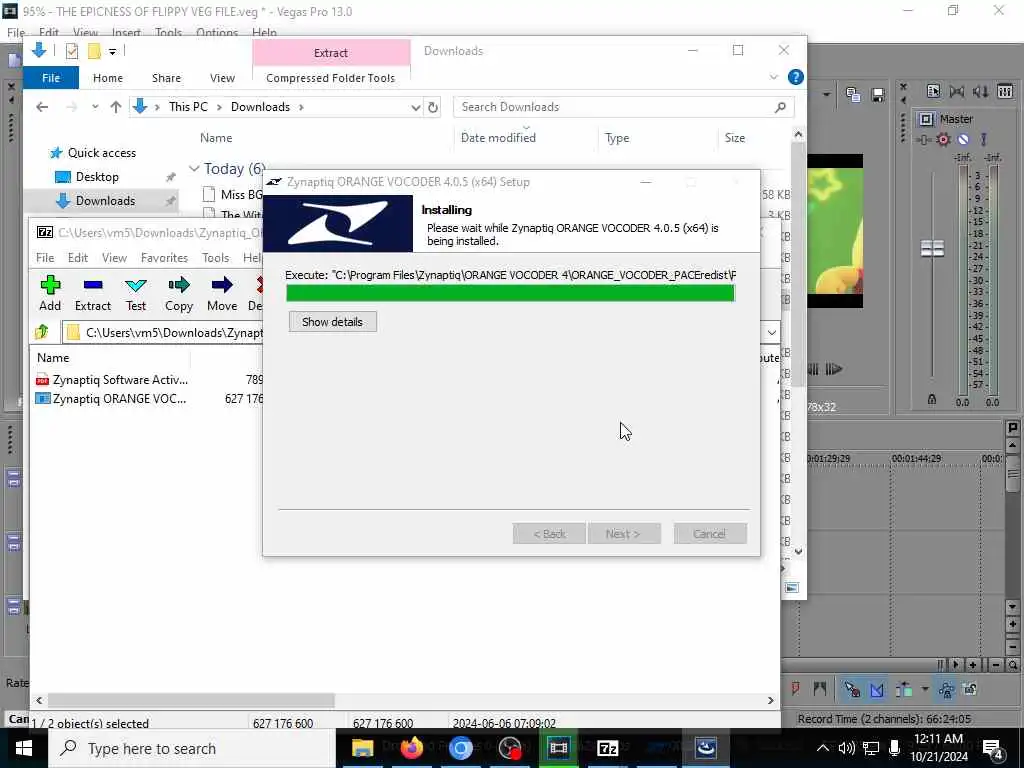The image size is (1024, 768).
Task: Sort by Date modified column
Action: coord(498,138)
